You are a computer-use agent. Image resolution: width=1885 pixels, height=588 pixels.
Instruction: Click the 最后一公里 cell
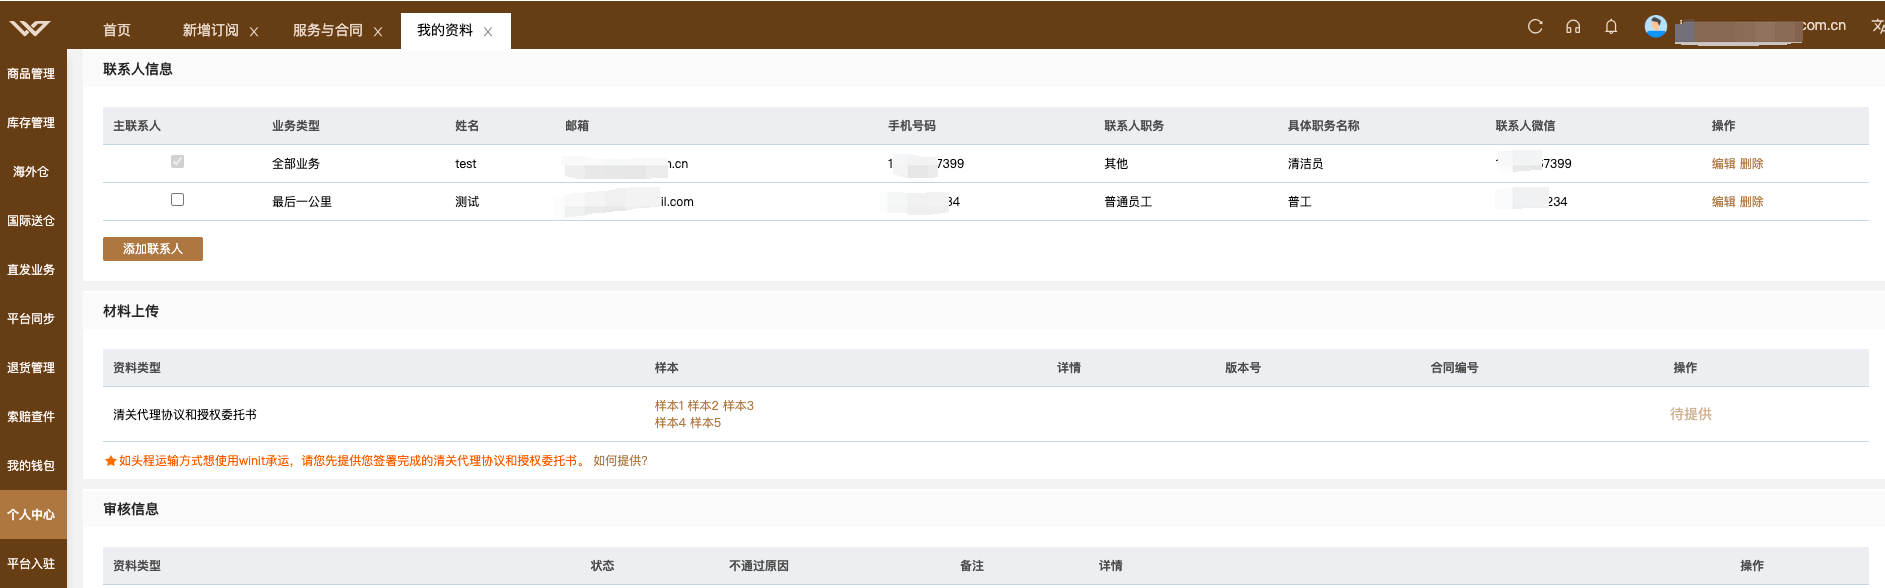302,202
